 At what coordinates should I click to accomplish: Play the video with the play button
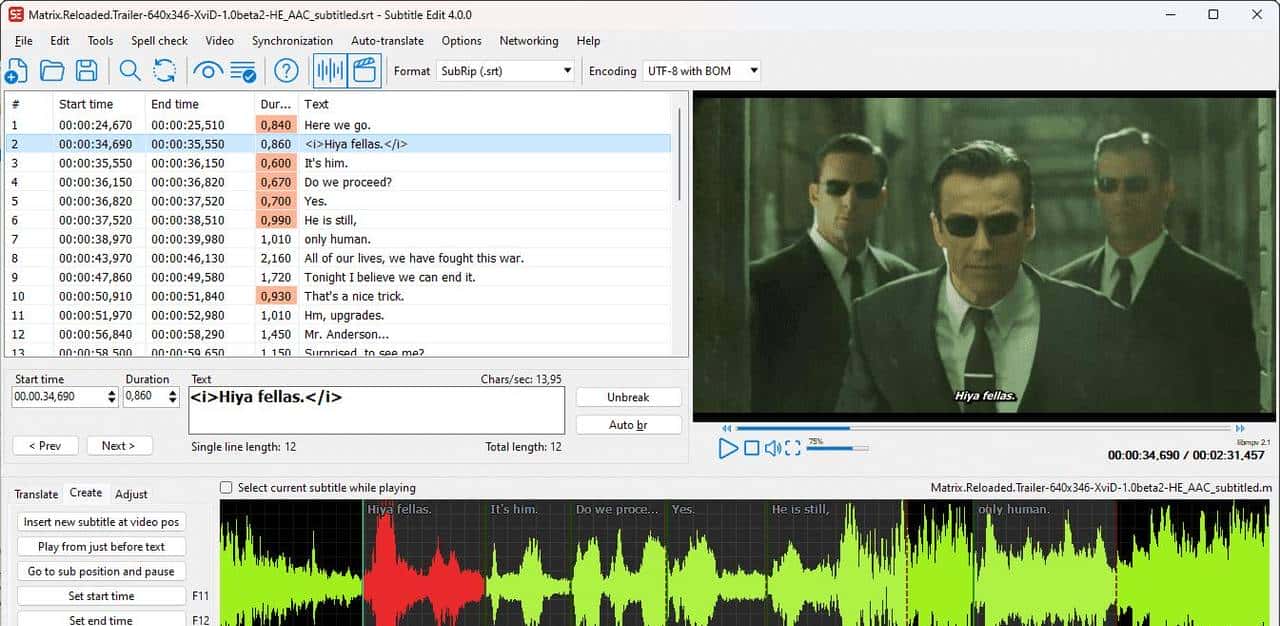click(x=728, y=448)
